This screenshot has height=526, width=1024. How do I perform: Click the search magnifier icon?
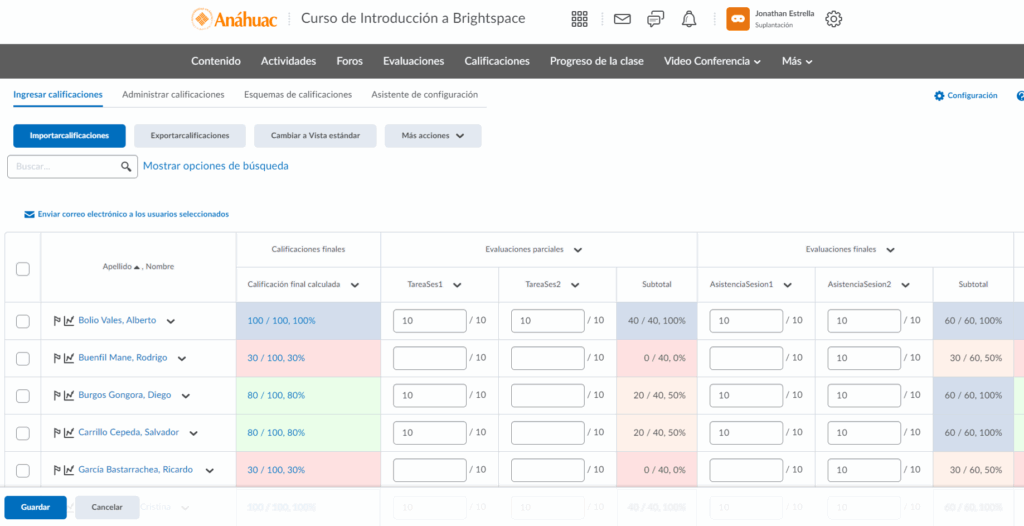coord(126,167)
